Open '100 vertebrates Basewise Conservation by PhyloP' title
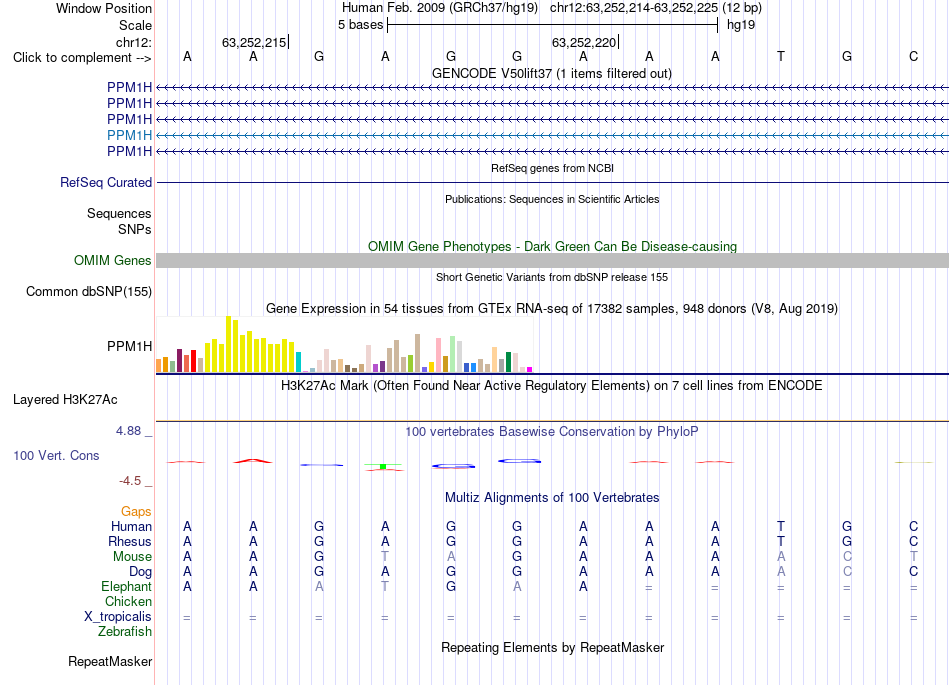 551,432
